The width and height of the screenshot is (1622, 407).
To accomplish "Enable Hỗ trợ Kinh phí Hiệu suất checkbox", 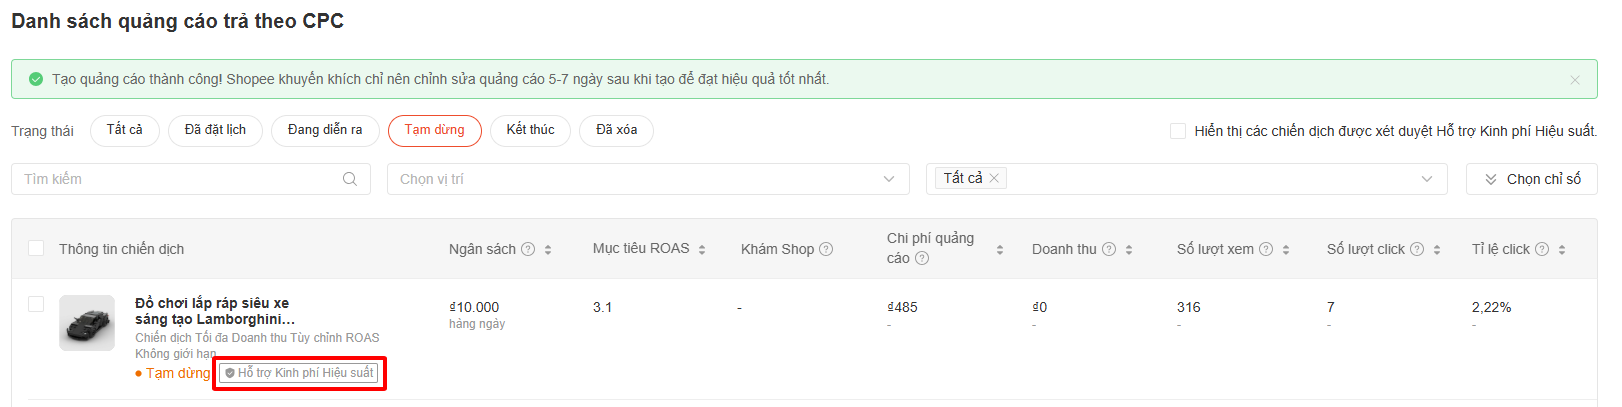I will click(x=1178, y=131).
